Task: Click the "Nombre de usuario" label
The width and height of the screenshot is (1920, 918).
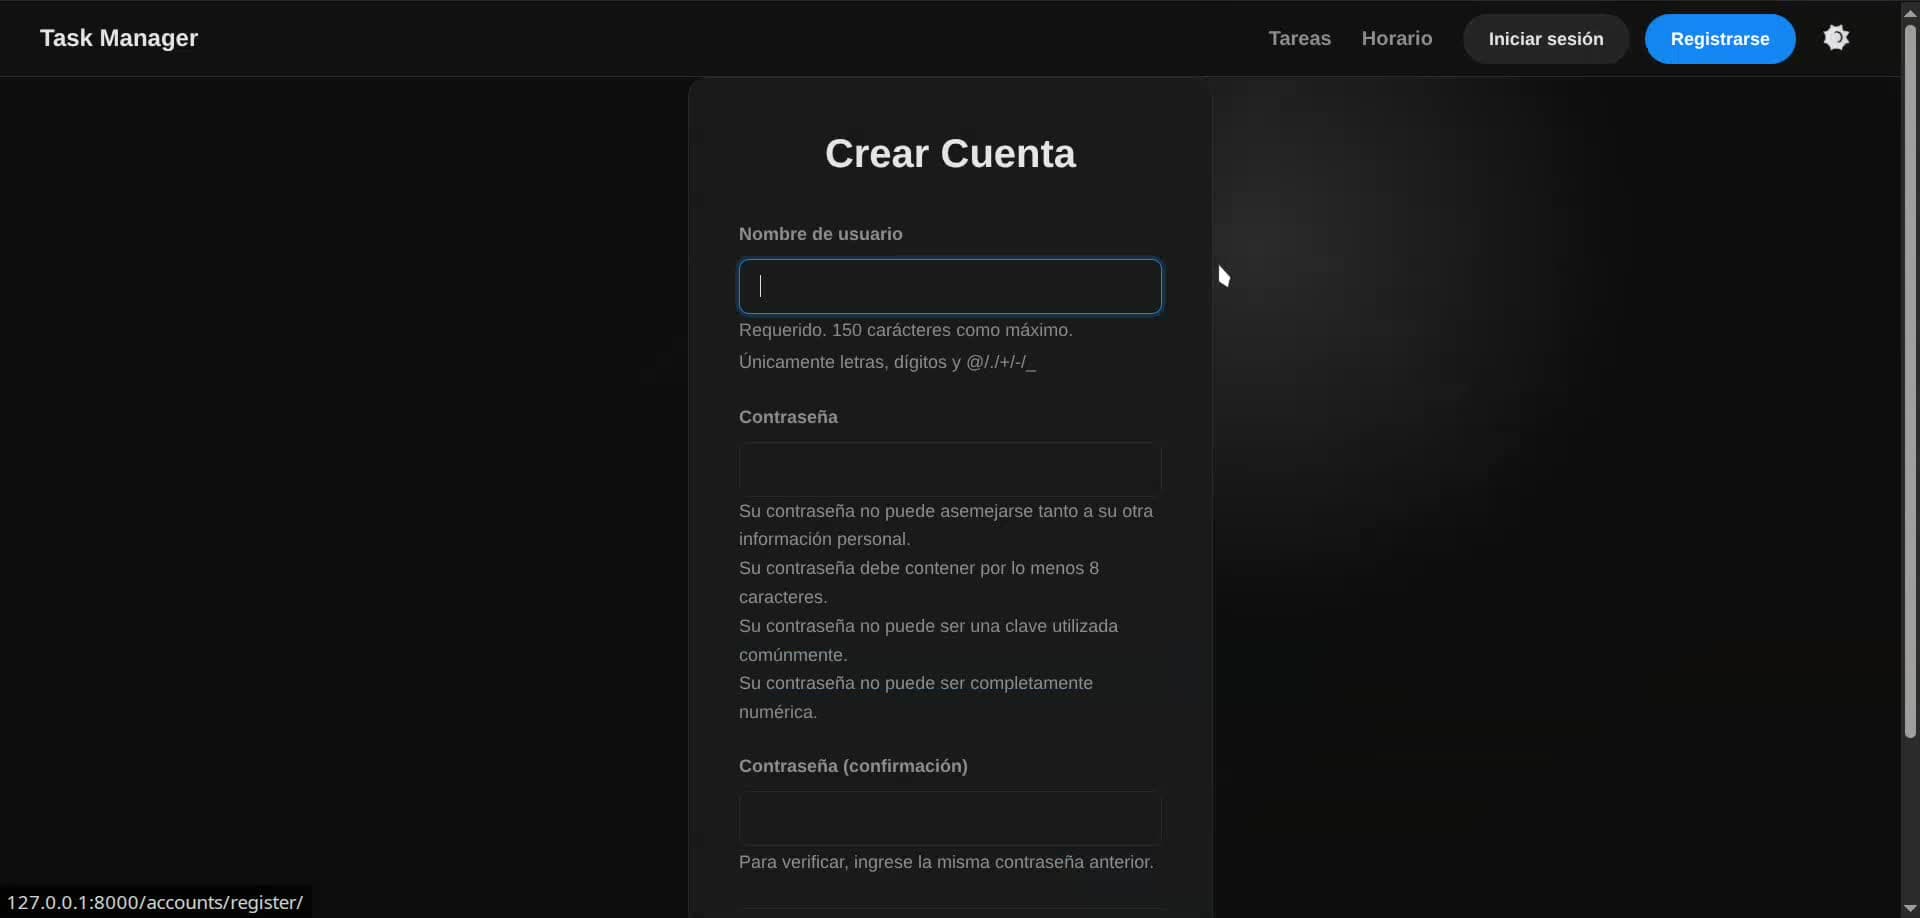Action: click(820, 234)
